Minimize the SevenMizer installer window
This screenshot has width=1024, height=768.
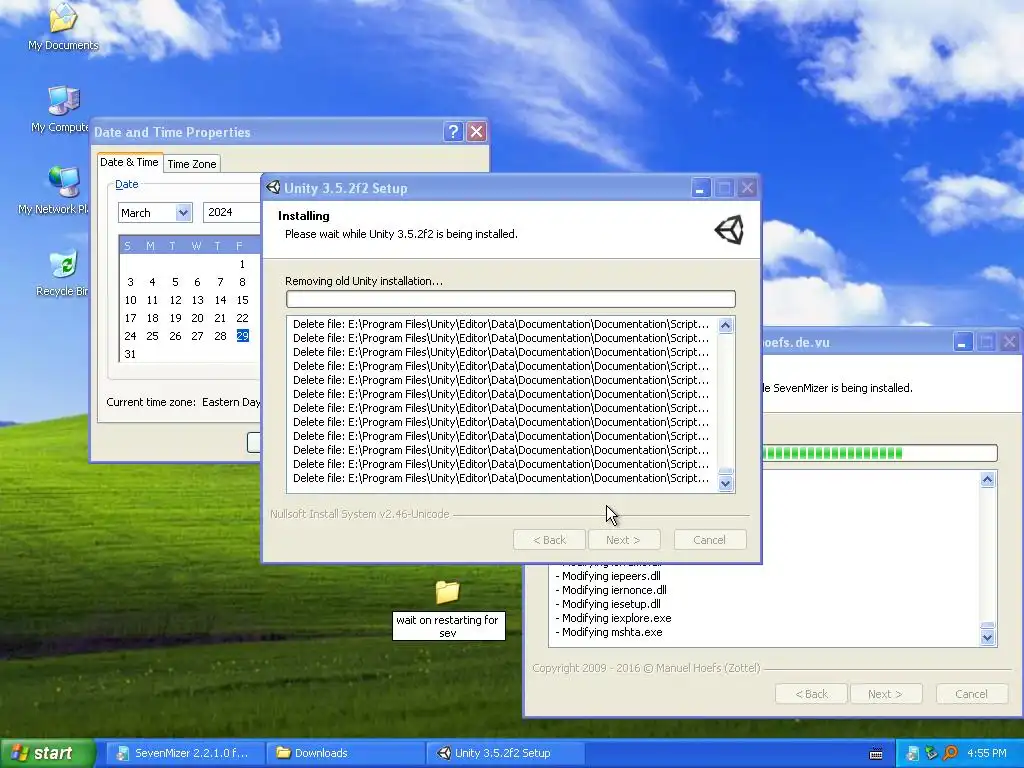pyautogui.click(x=962, y=342)
